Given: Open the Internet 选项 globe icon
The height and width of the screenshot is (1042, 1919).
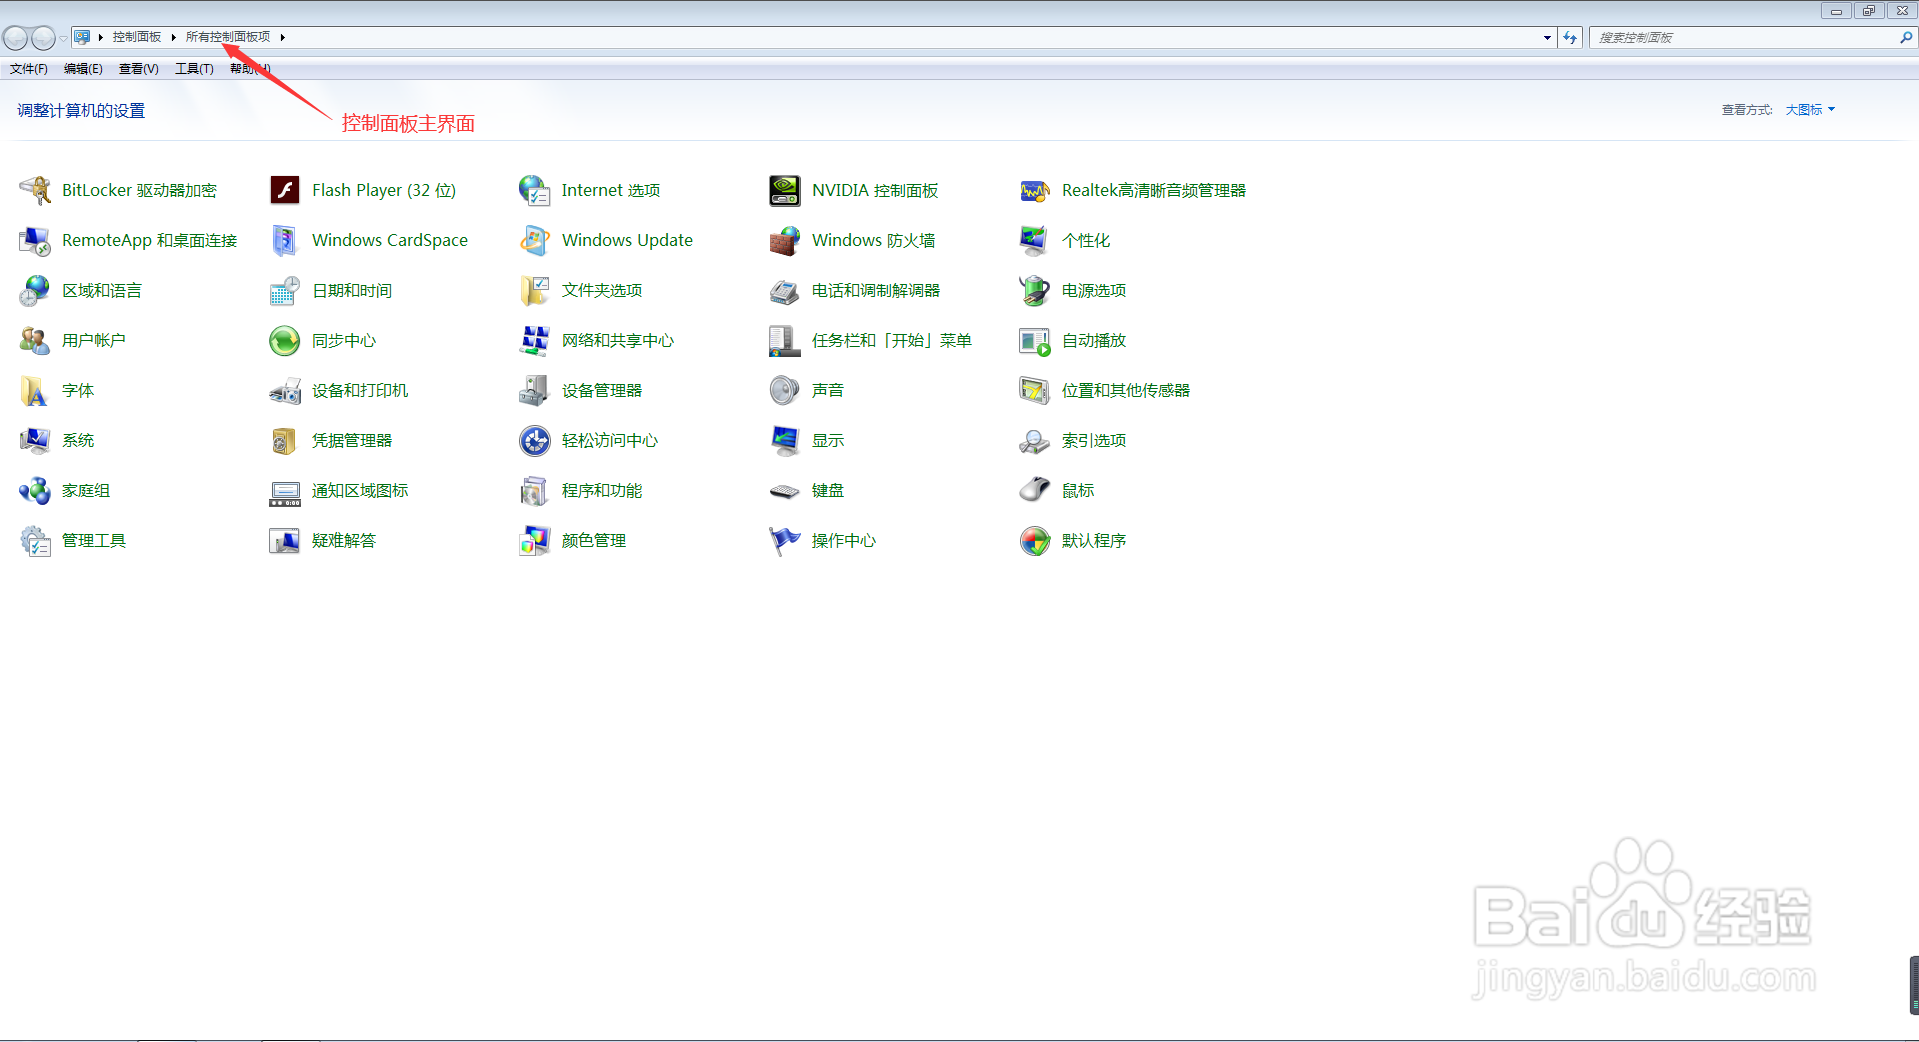Looking at the screenshot, I should (535, 190).
